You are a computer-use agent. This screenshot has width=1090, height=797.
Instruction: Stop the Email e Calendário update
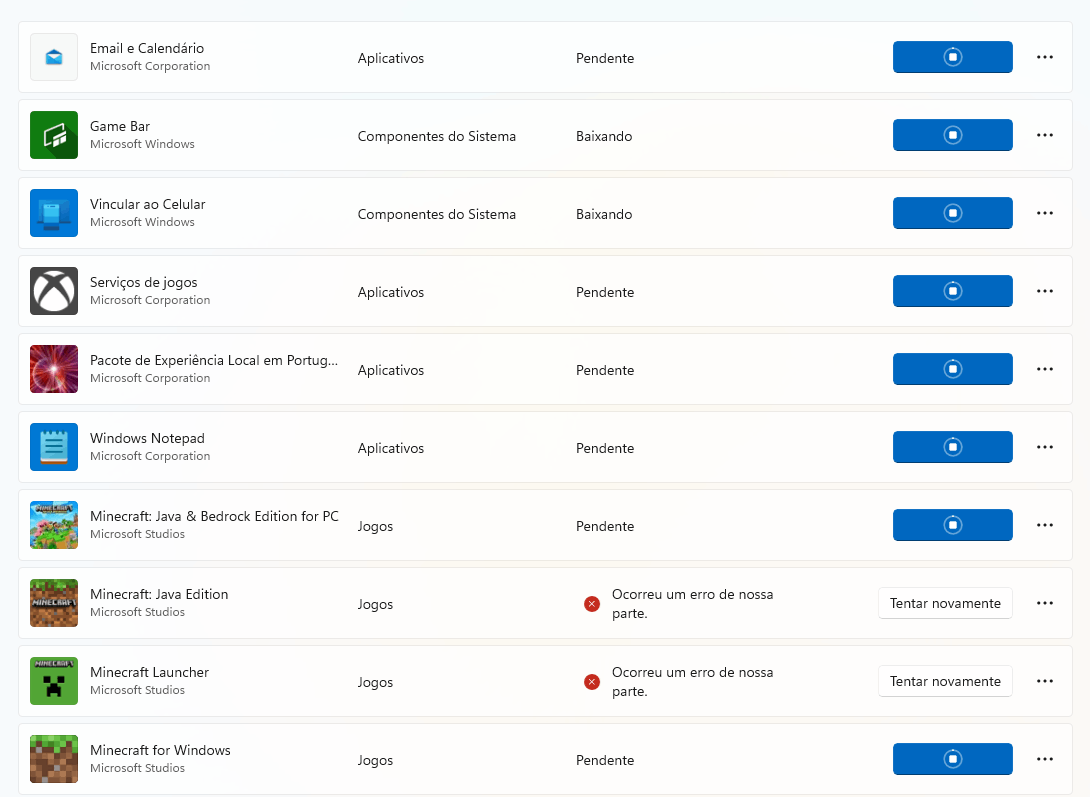pos(952,57)
